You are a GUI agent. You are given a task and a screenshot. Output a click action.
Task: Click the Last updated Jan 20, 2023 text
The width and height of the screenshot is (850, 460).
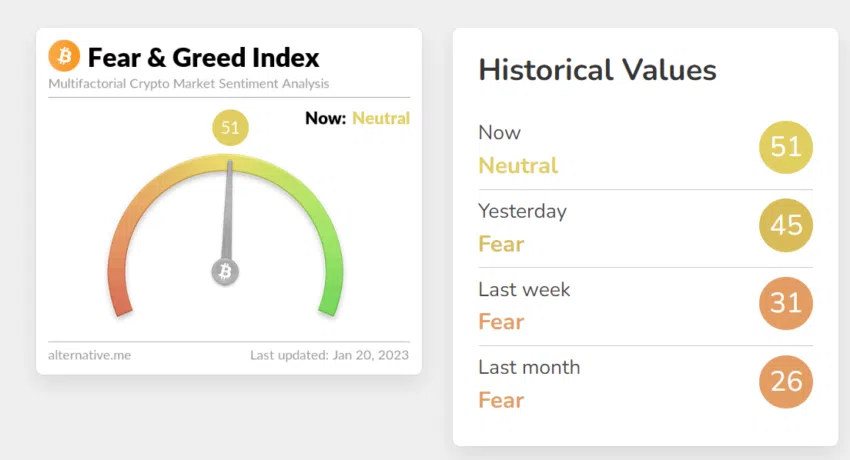click(329, 355)
